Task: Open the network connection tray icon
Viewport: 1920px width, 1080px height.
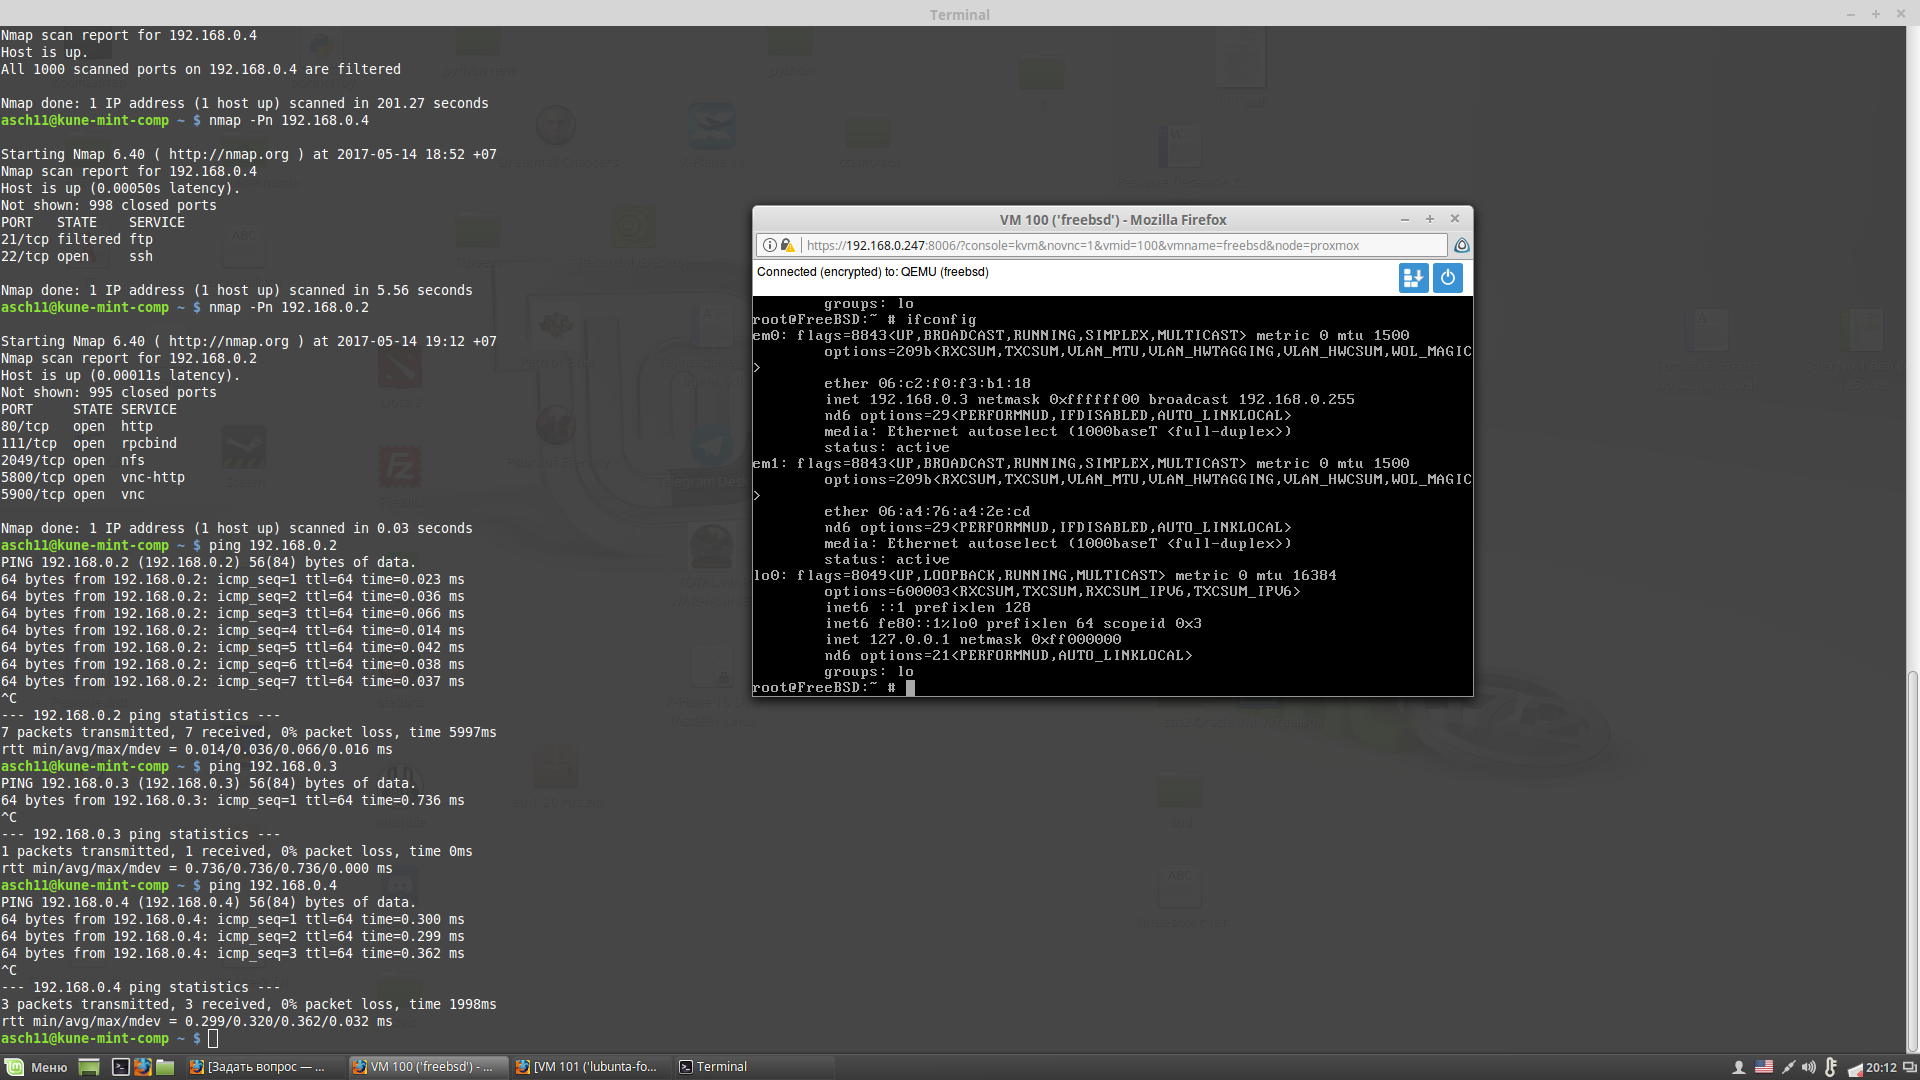Action: (1788, 1067)
